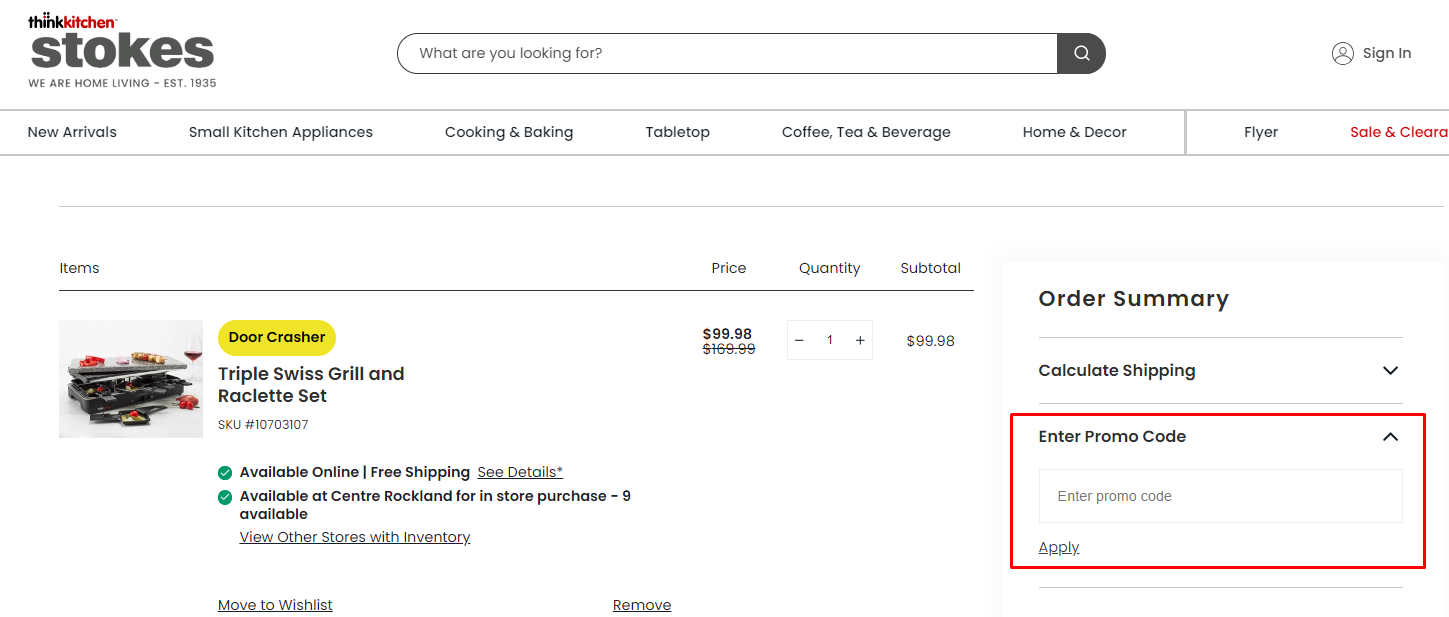Expand the Calculate Shipping section

tap(1220, 371)
